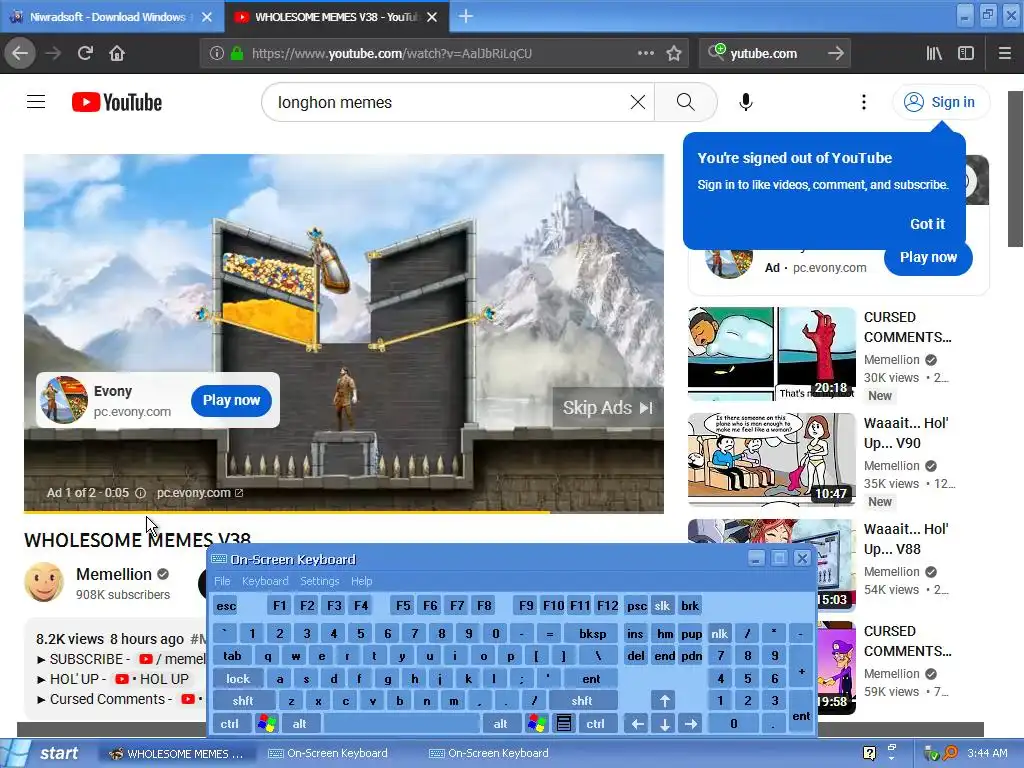Bookmark this page with the star icon
Image resolution: width=1024 pixels, height=768 pixels.
[x=674, y=54]
